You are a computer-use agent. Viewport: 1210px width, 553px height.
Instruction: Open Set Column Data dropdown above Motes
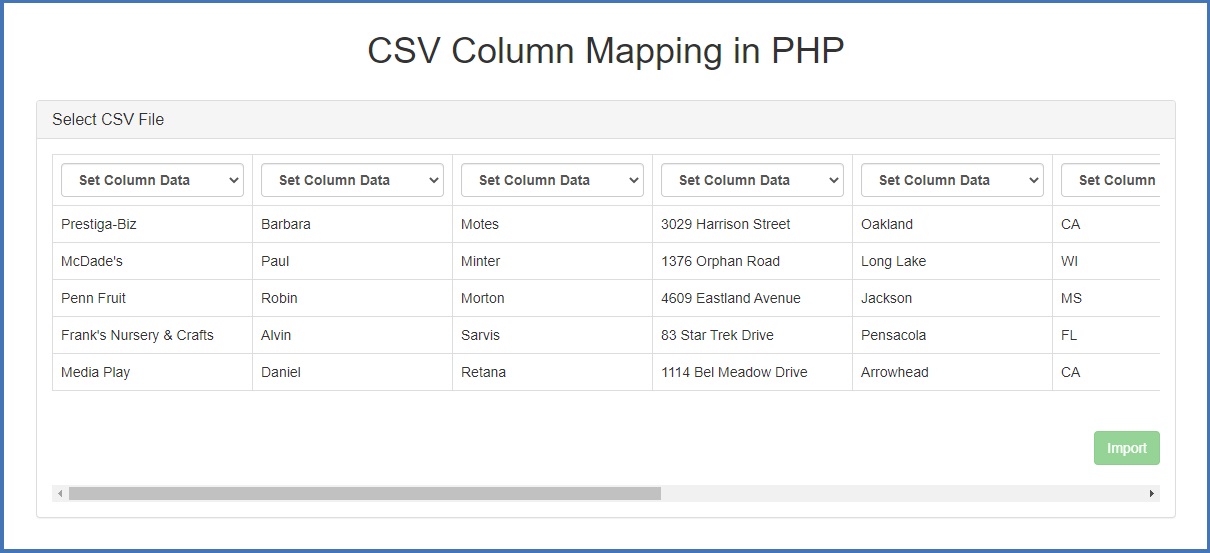click(552, 180)
